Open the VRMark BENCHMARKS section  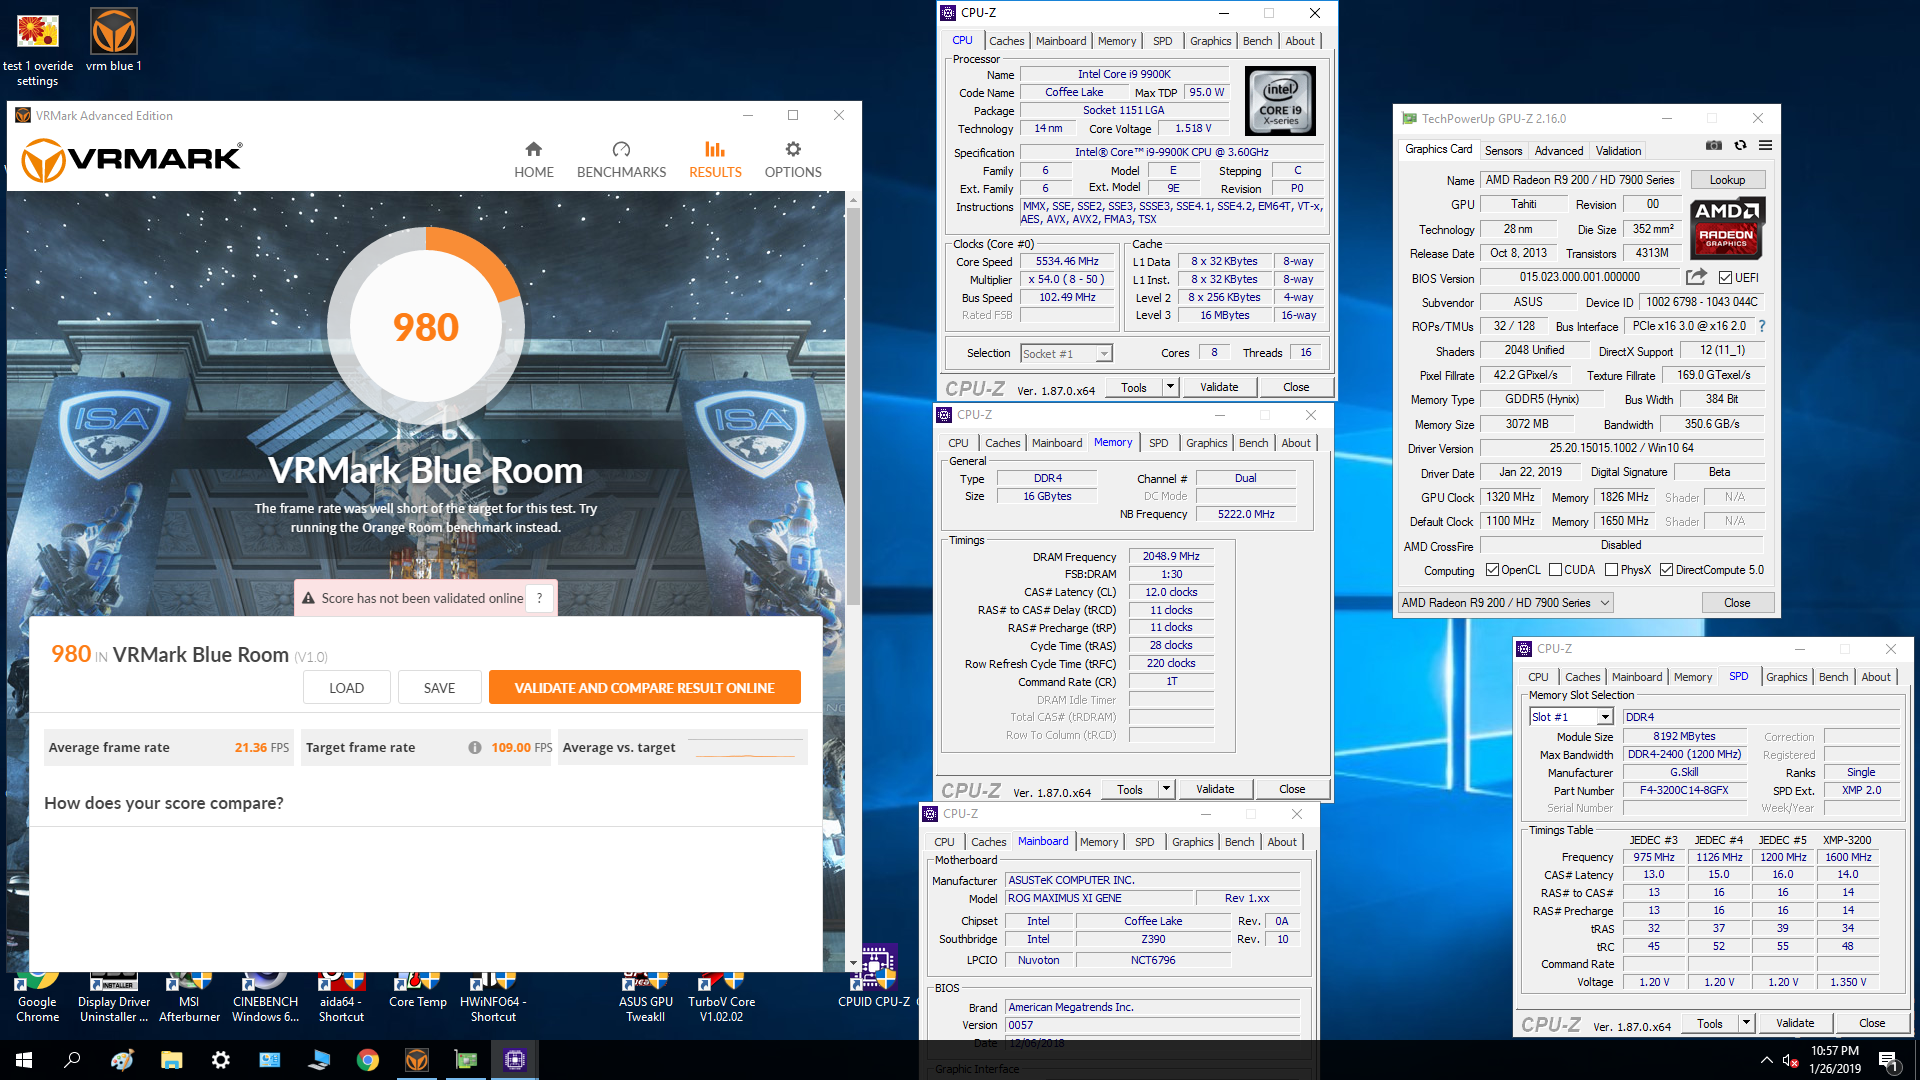pos(621,160)
